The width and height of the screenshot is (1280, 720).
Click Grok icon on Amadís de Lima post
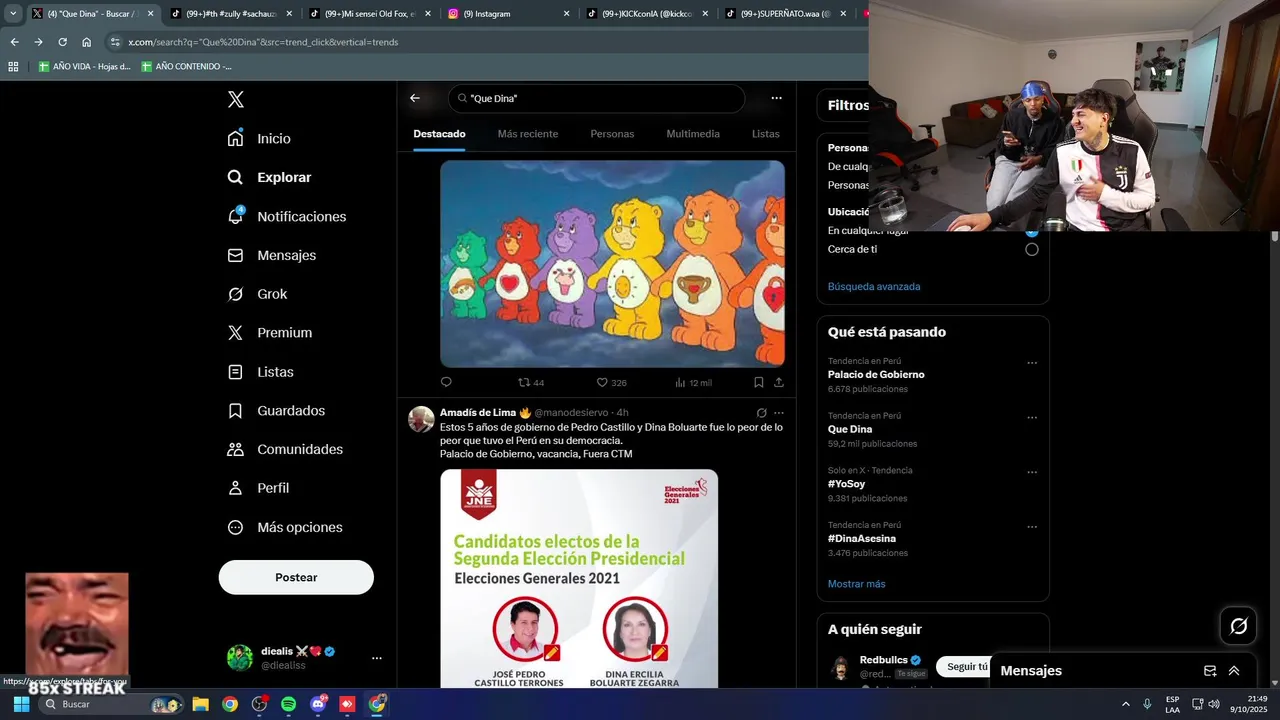point(761,412)
